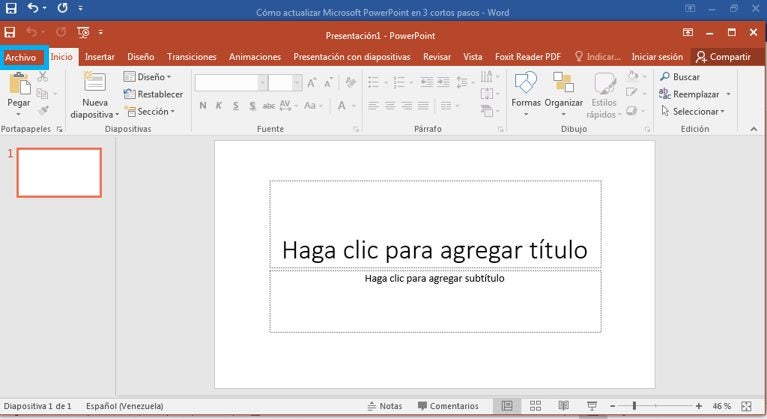
Task: Click zoom out minus button
Action: click(x=612, y=406)
